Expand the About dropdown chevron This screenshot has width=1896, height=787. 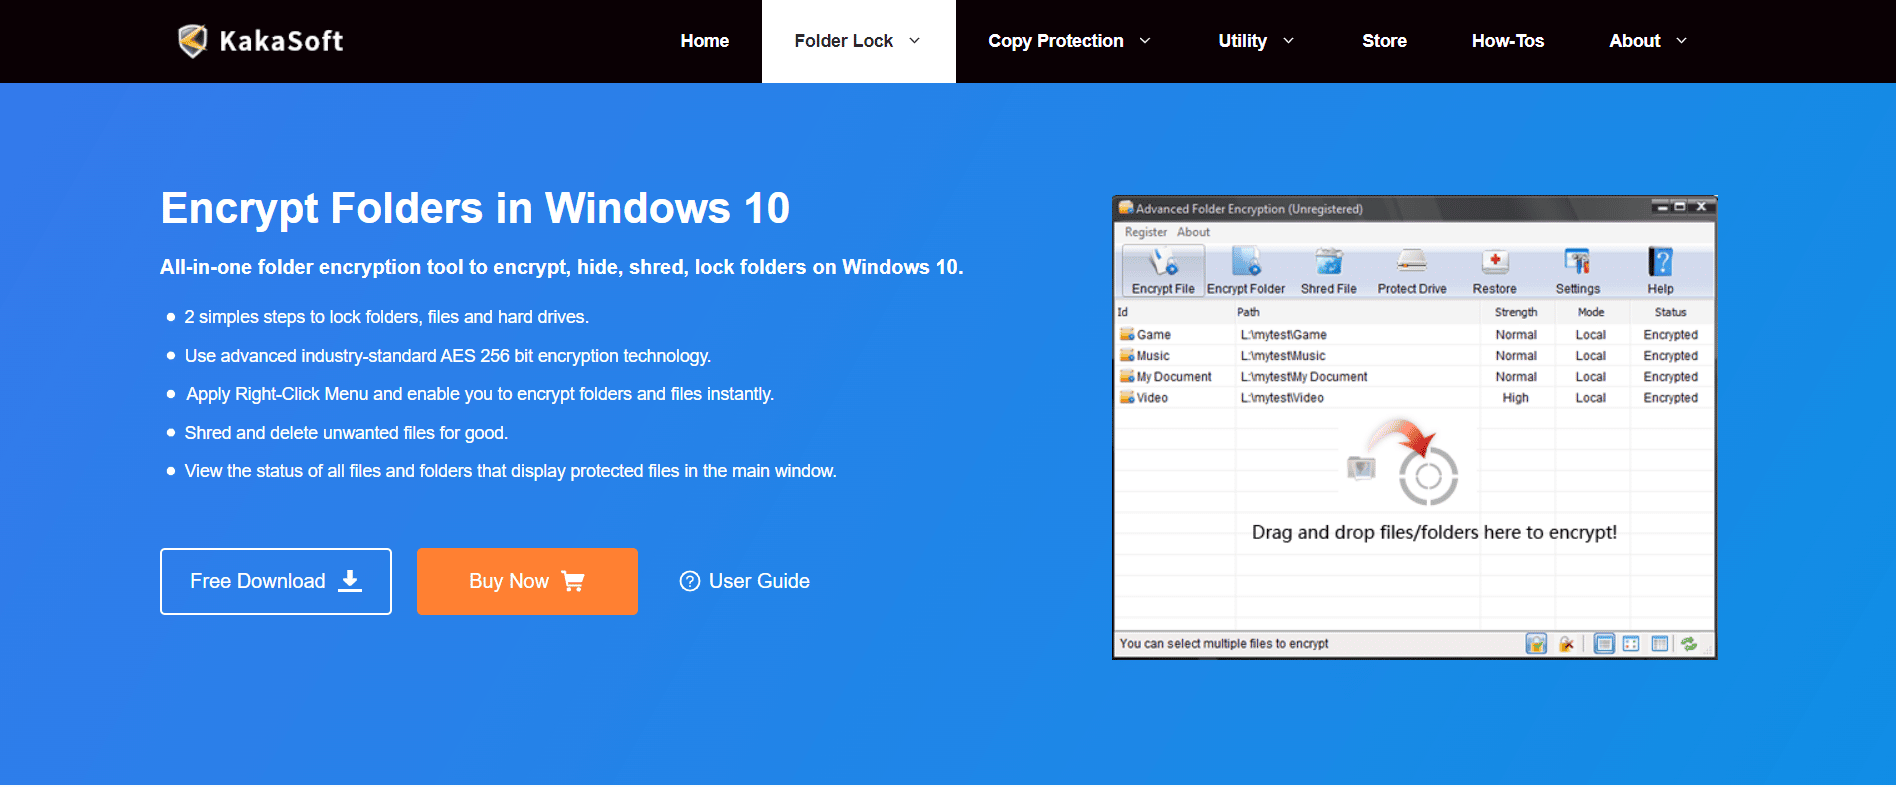(x=1681, y=41)
